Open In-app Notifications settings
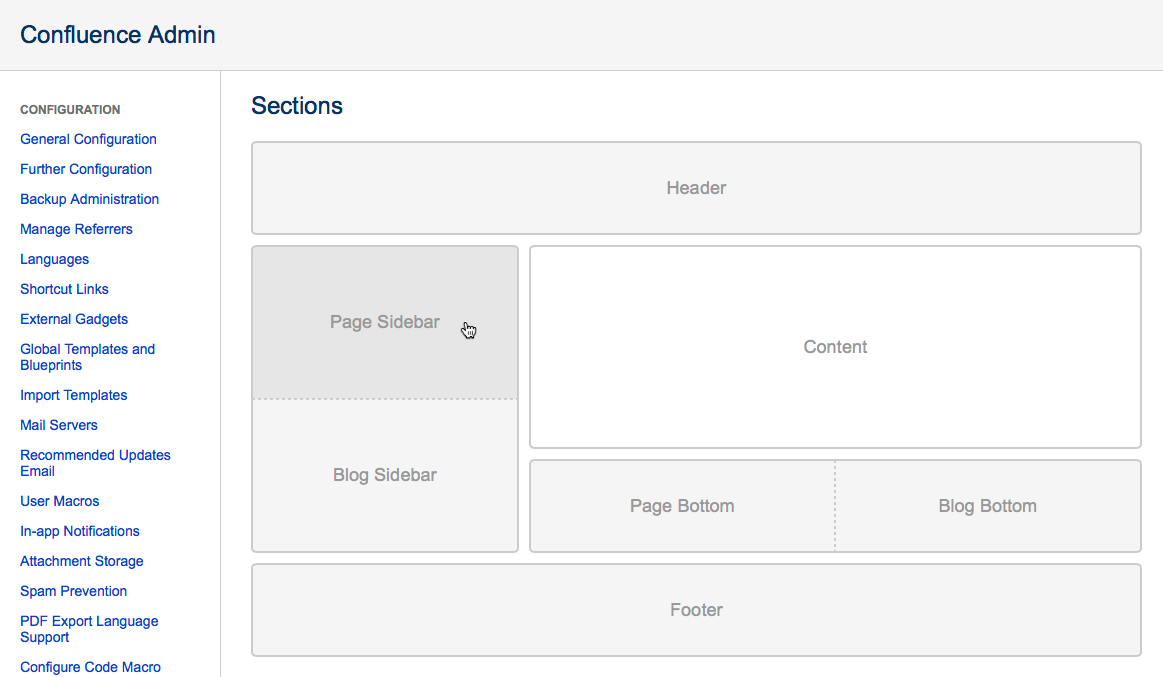This screenshot has height=677, width=1163. tap(79, 531)
